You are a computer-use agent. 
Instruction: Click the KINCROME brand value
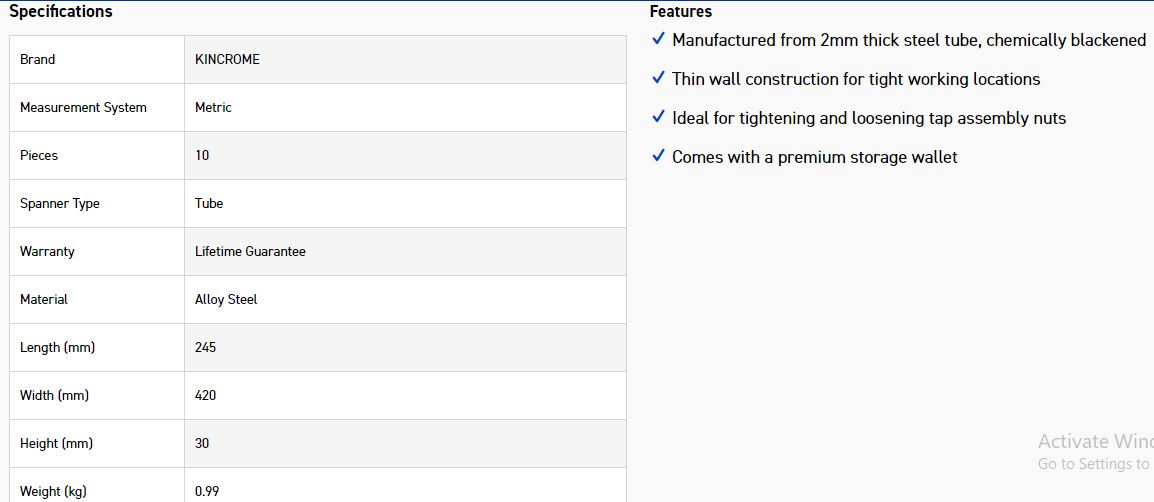(x=227, y=60)
